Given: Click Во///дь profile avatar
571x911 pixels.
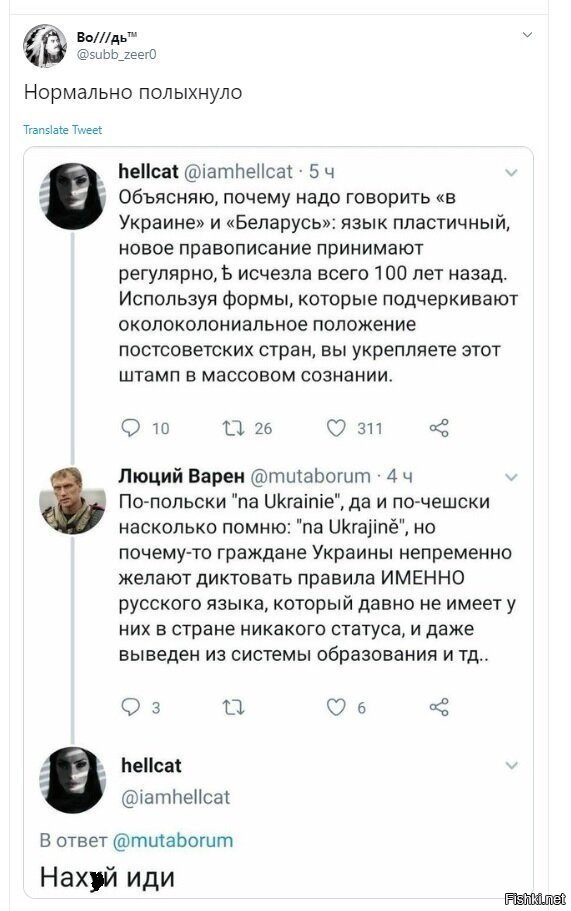Looking at the screenshot, I should [45, 45].
